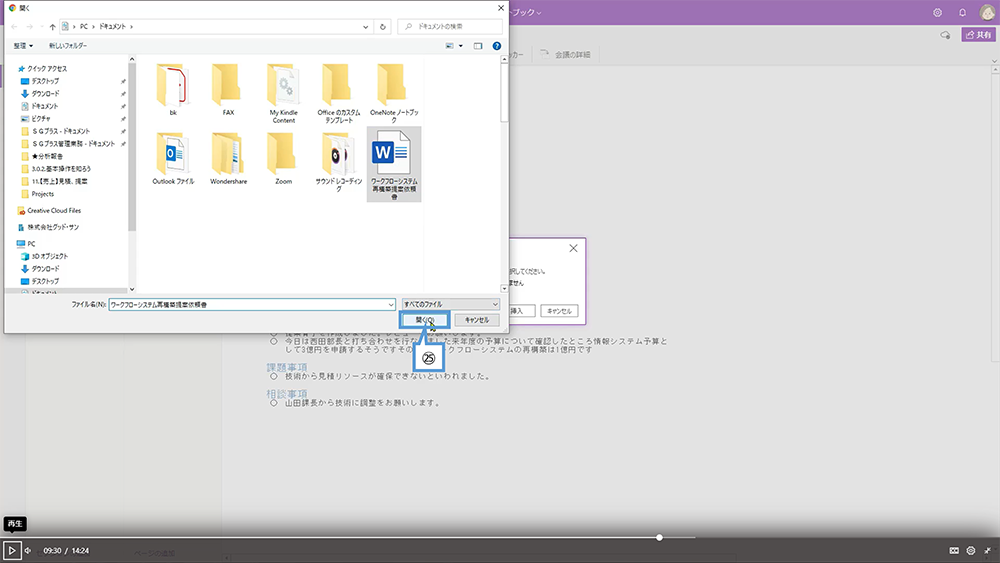Open the bk folder
Image resolution: width=1000 pixels, height=563 pixels.
[x=172, y=89]
